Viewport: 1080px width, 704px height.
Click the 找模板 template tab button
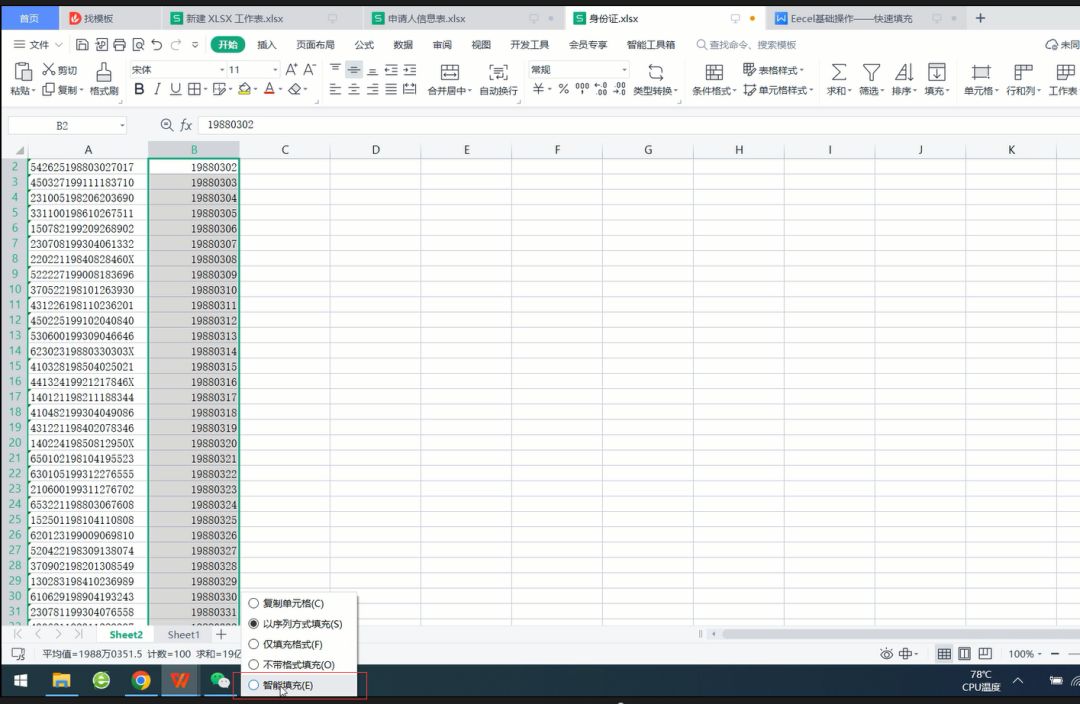pos(98,19)
